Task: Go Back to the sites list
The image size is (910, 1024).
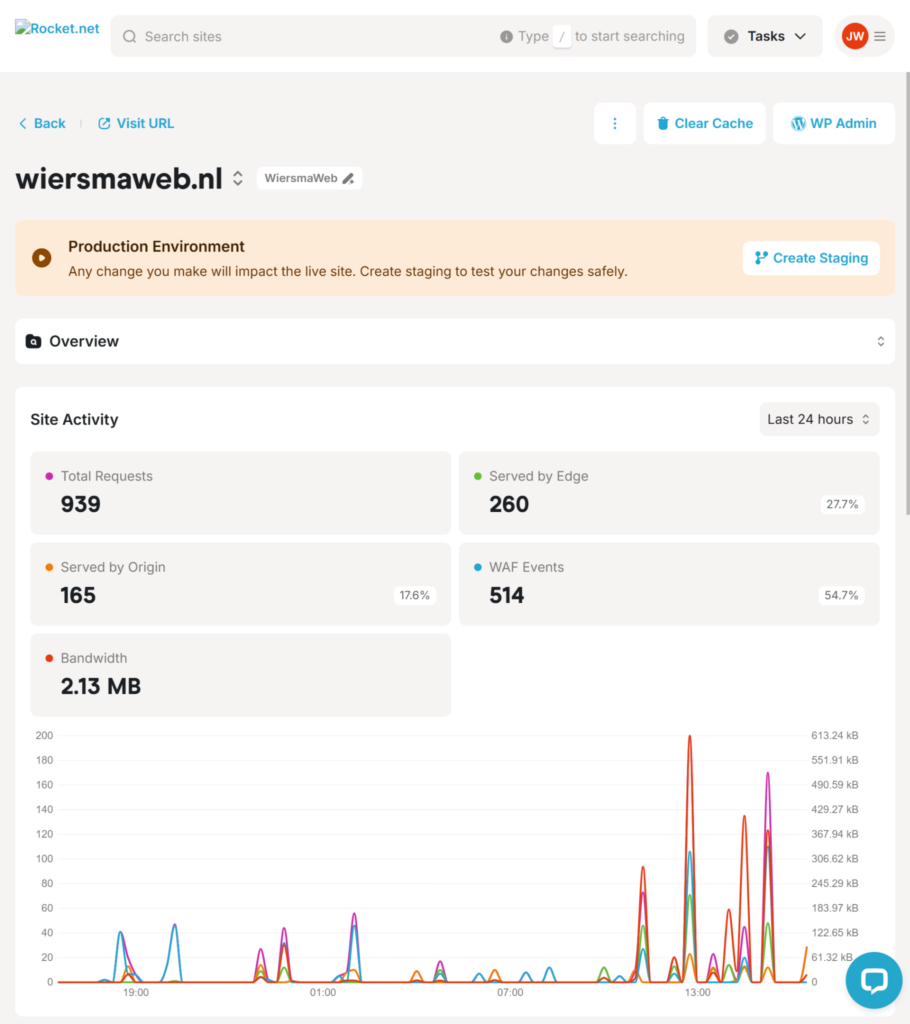Action: 42,123
